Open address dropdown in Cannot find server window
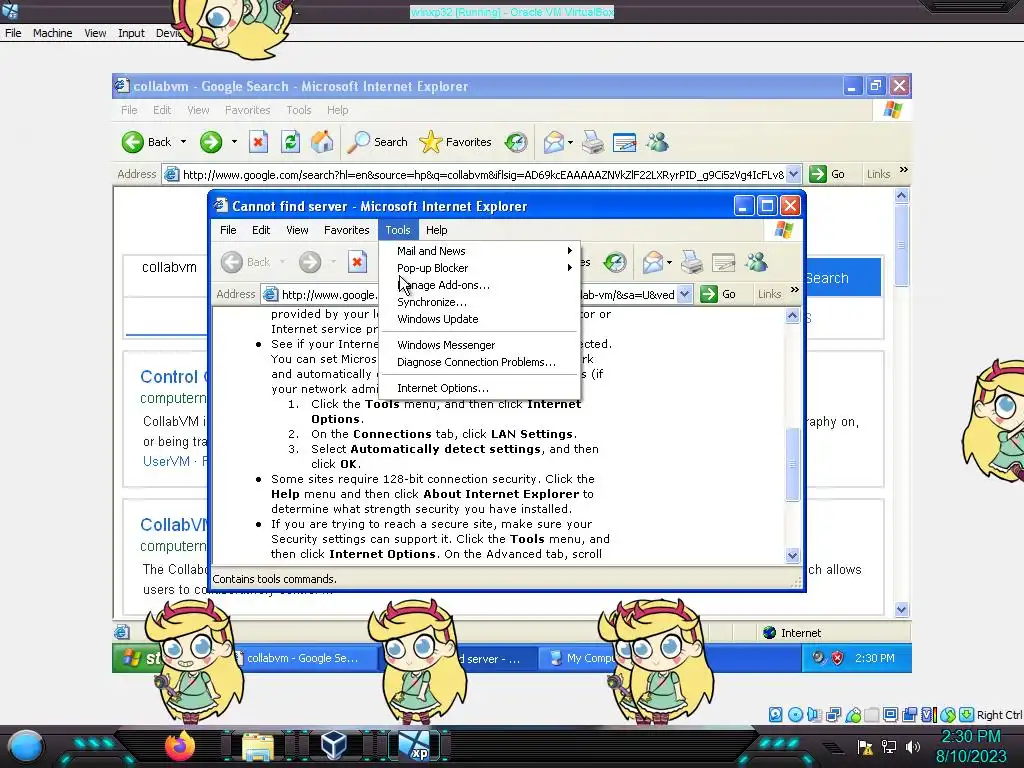This screenshot has width=1024, height=768. (684, 295)
